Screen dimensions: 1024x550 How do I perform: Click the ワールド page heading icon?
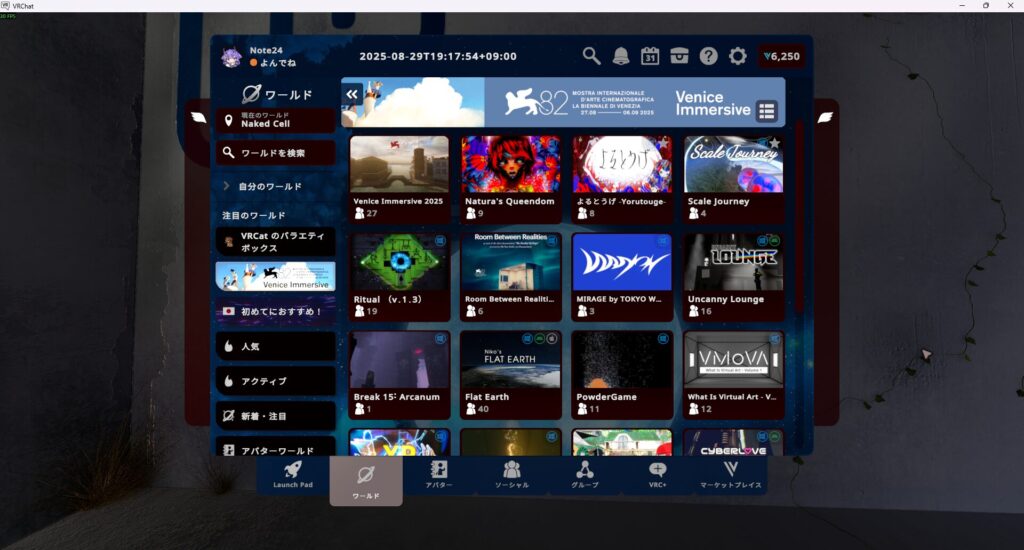click(x=251, y=95)
